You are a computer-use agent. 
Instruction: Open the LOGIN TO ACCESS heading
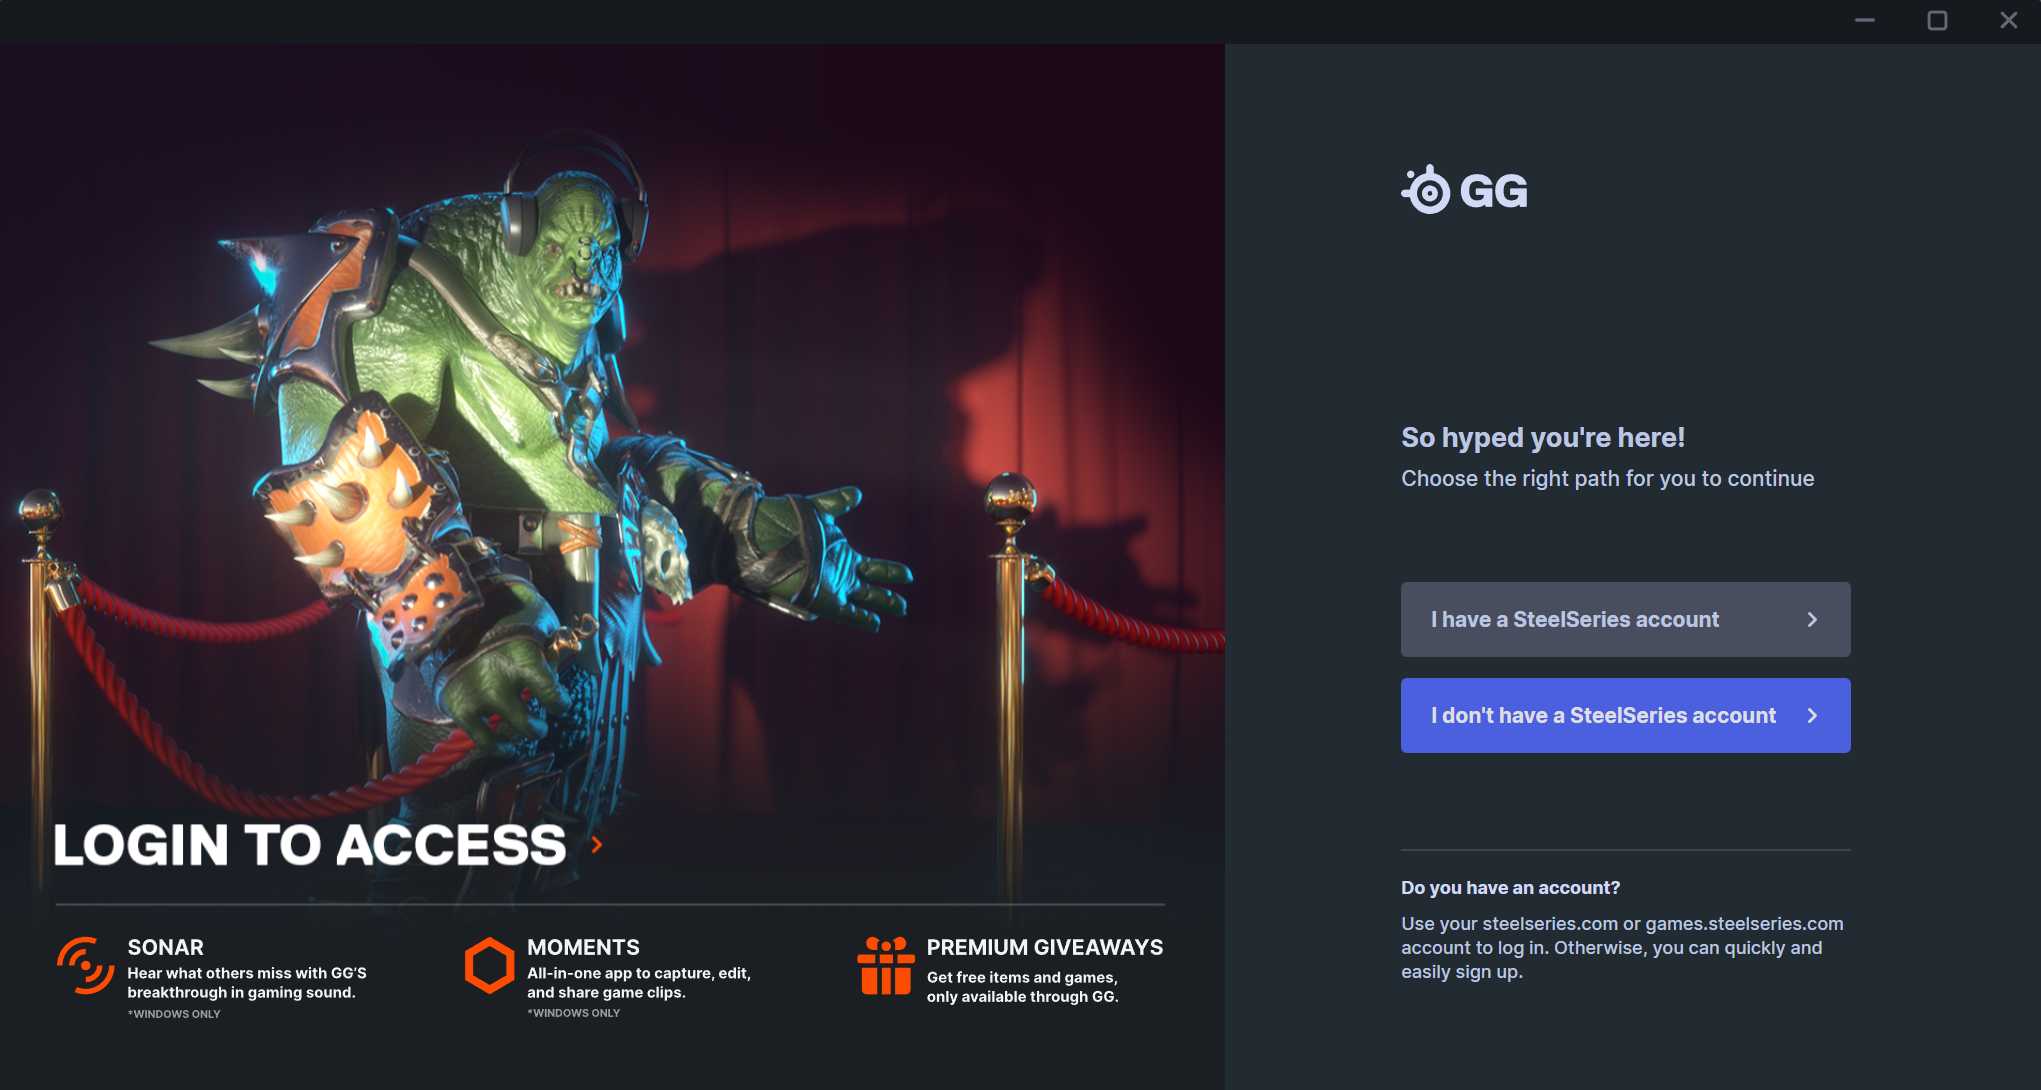tap(310, 845)
